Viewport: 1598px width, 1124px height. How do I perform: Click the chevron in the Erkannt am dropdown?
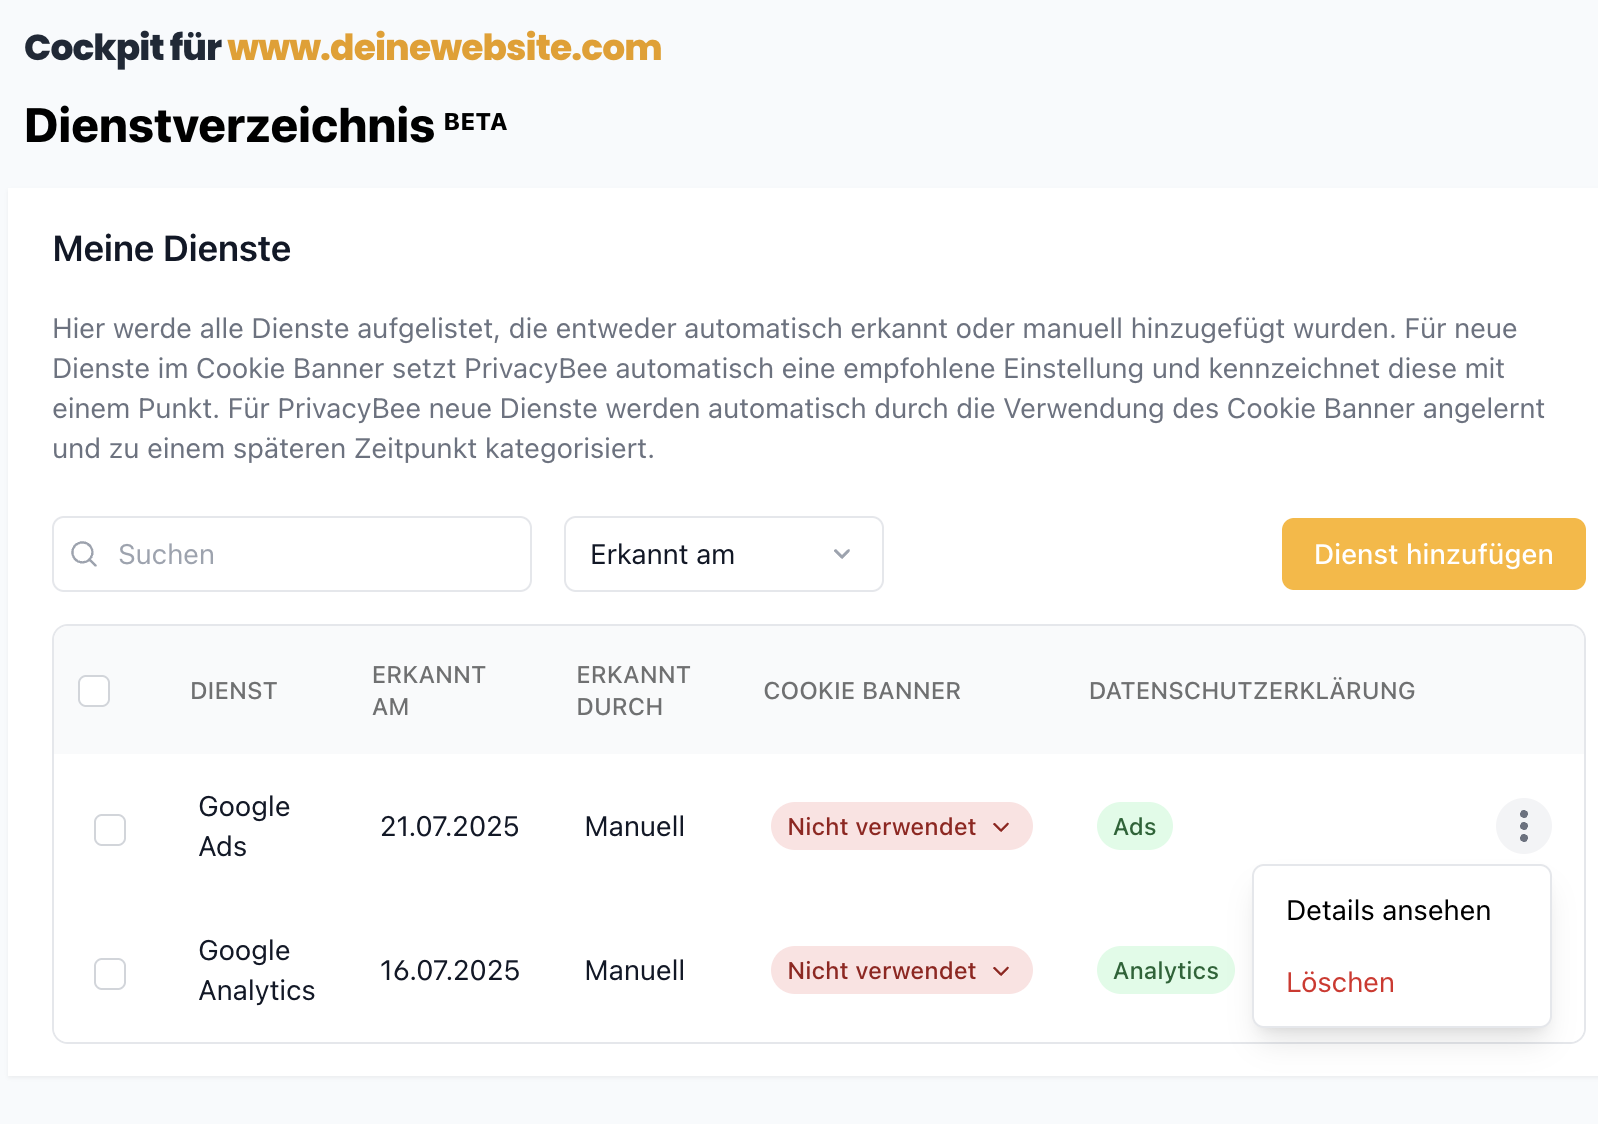[842, 554]
